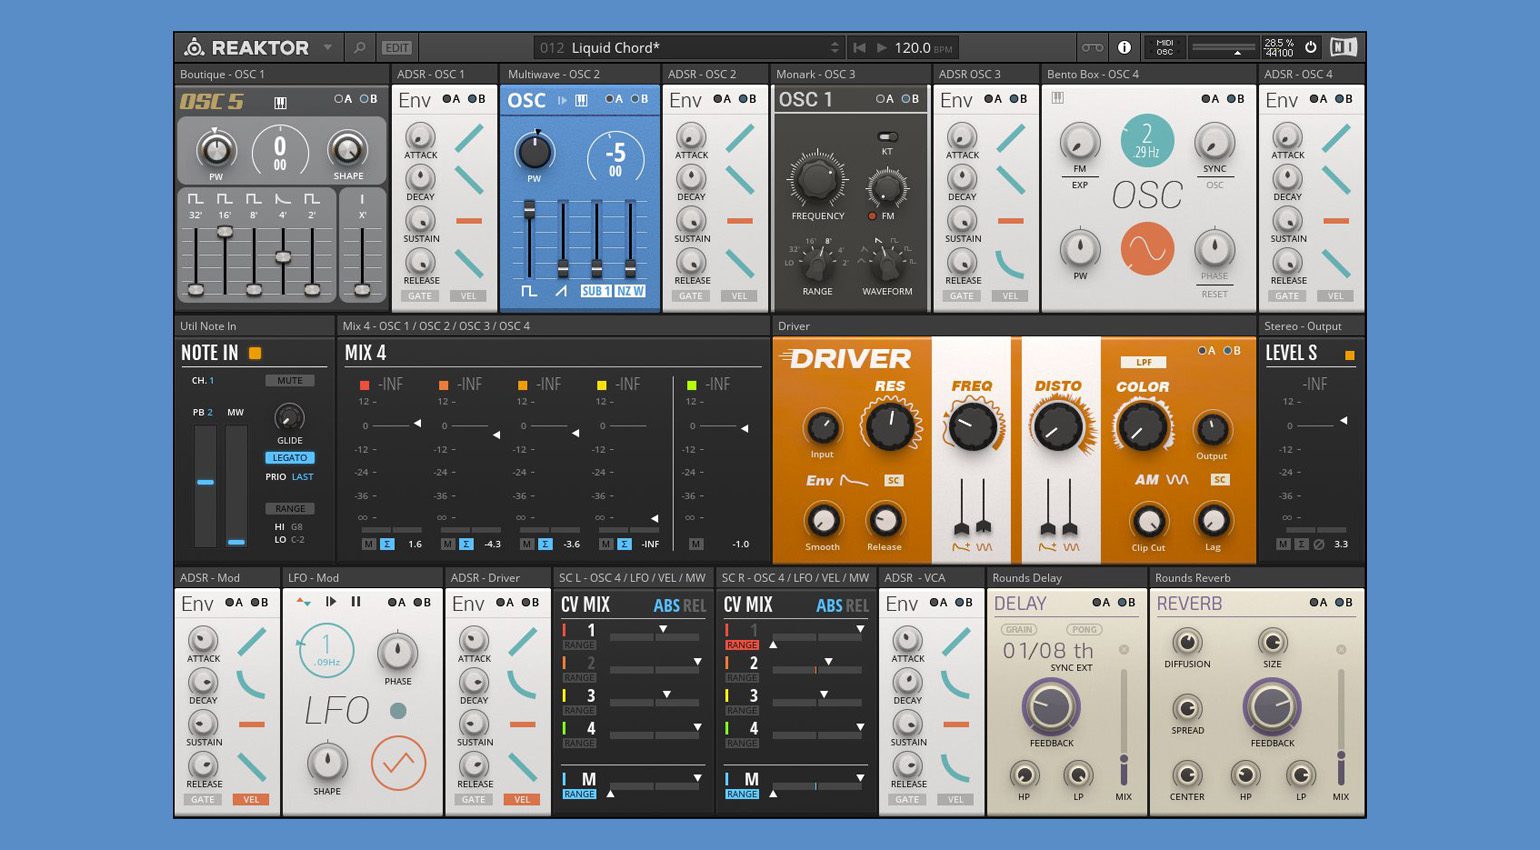This screenshot has width=1540, height=850.
Task: Click the EDIT button in header
Action: point(397,48)
